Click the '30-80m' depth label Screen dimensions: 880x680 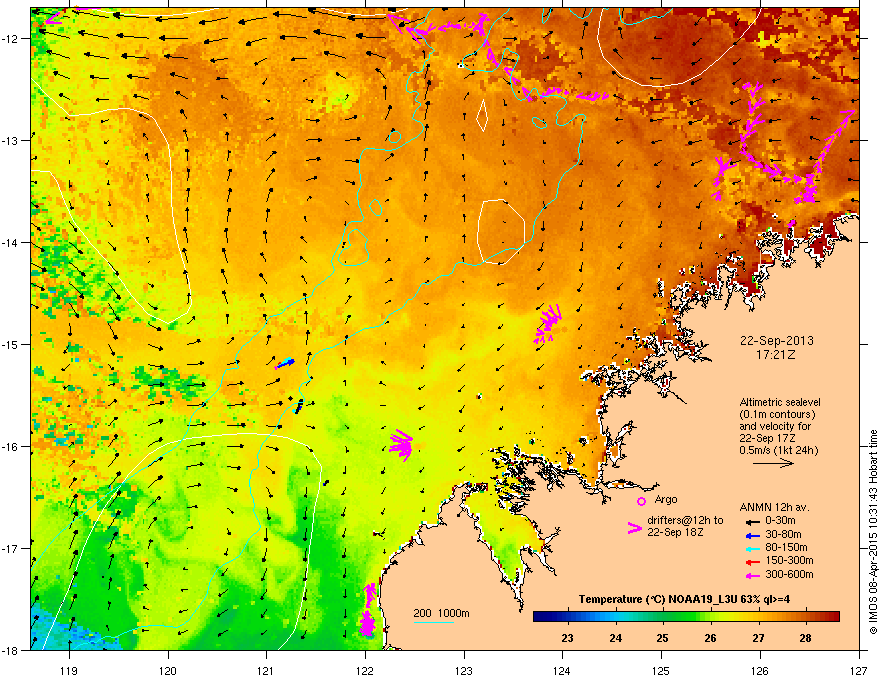783,535
